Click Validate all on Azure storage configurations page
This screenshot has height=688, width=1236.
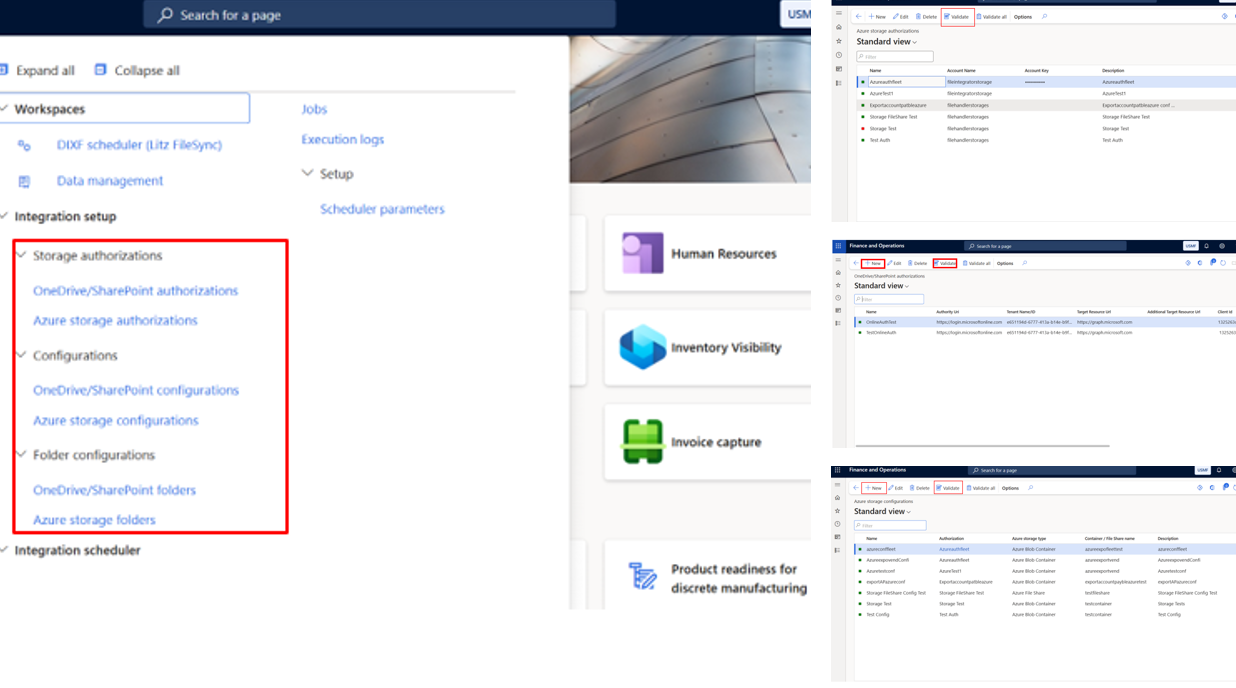tap(981, 488)
